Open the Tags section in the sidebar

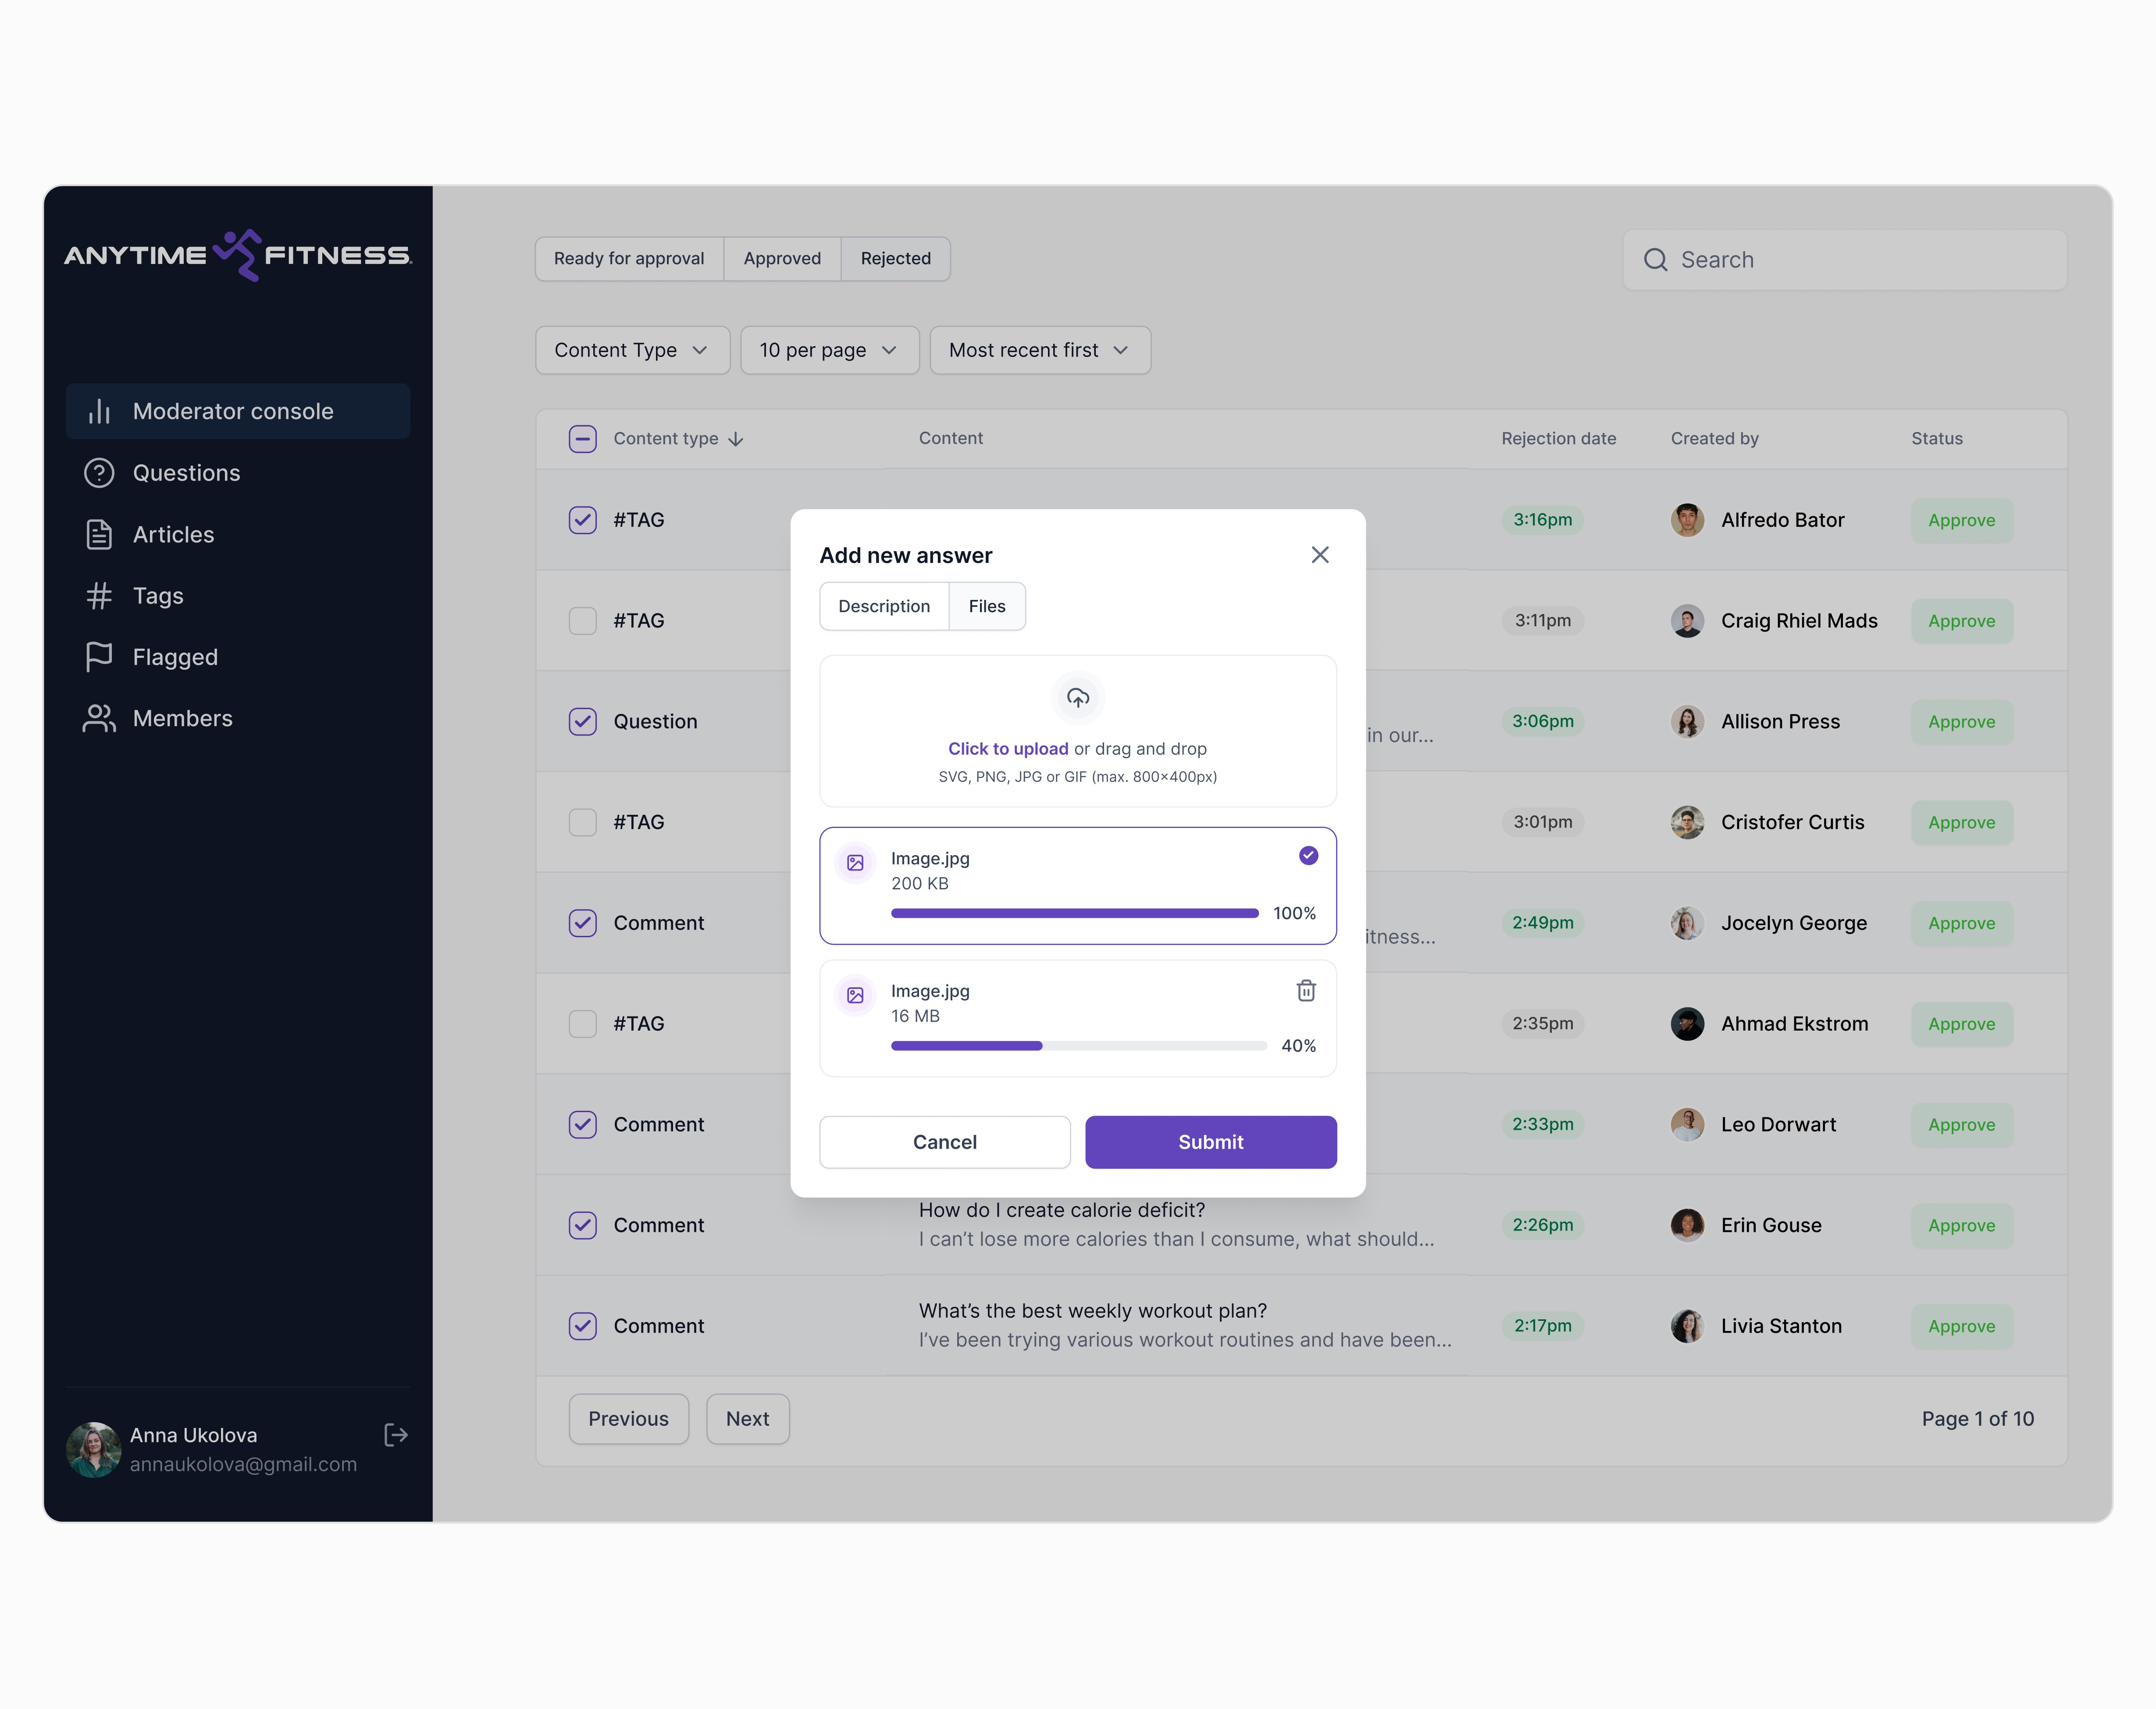pyautogui.click(x=157, y=596)
